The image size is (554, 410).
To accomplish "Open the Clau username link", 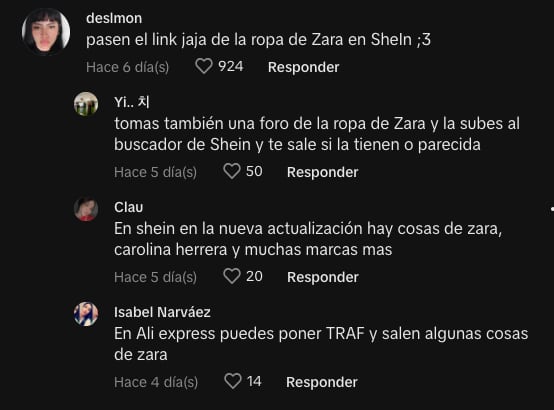I will tap(129, 207).
